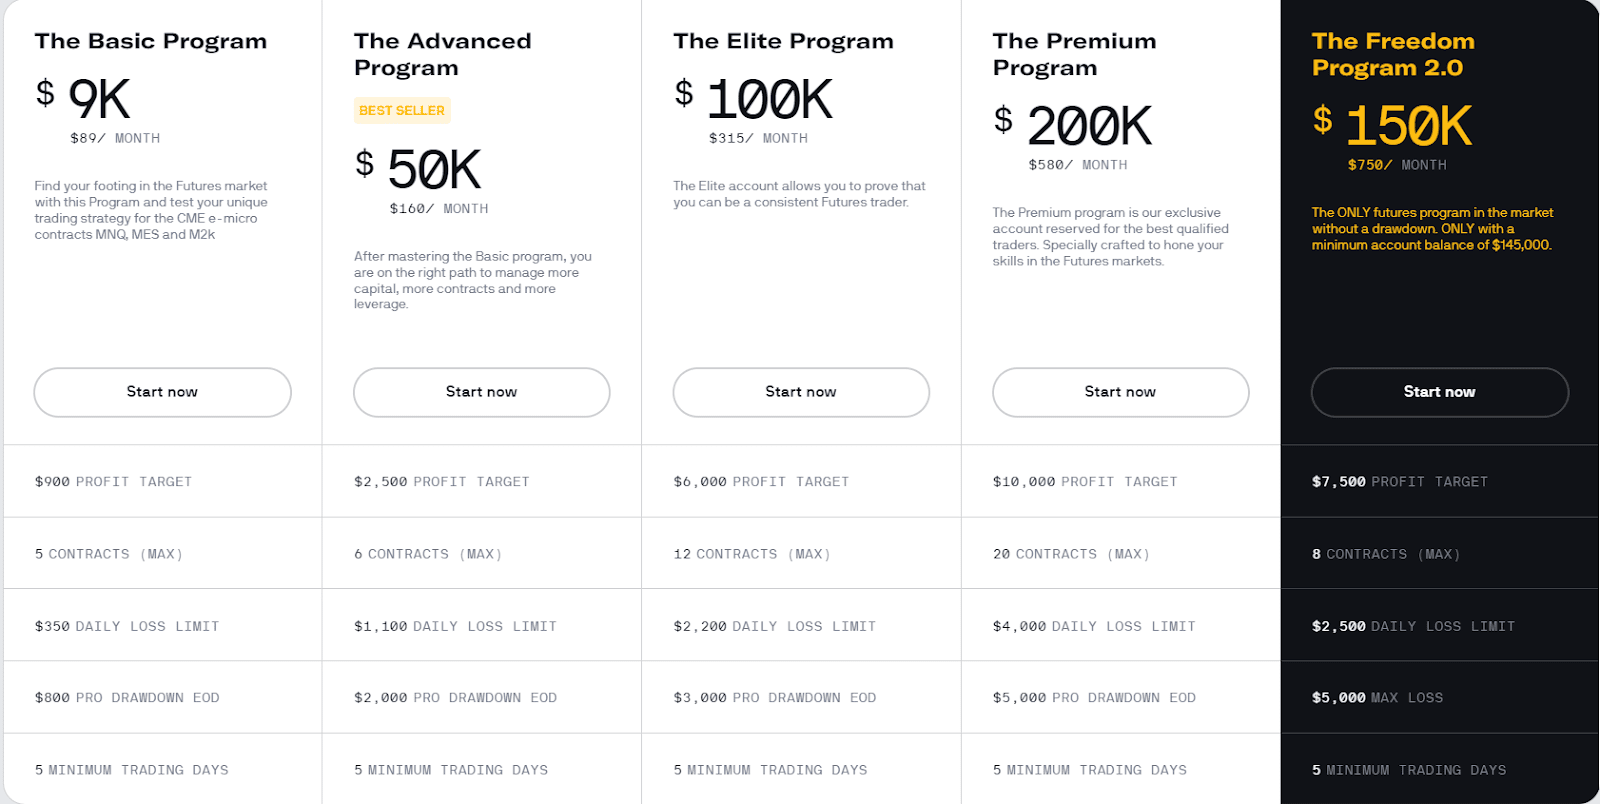Click the $2,000 PRO DRAWDOWN EOD row
The width and height of the screenshot is (1600, 804).
(x=481, y=697)
